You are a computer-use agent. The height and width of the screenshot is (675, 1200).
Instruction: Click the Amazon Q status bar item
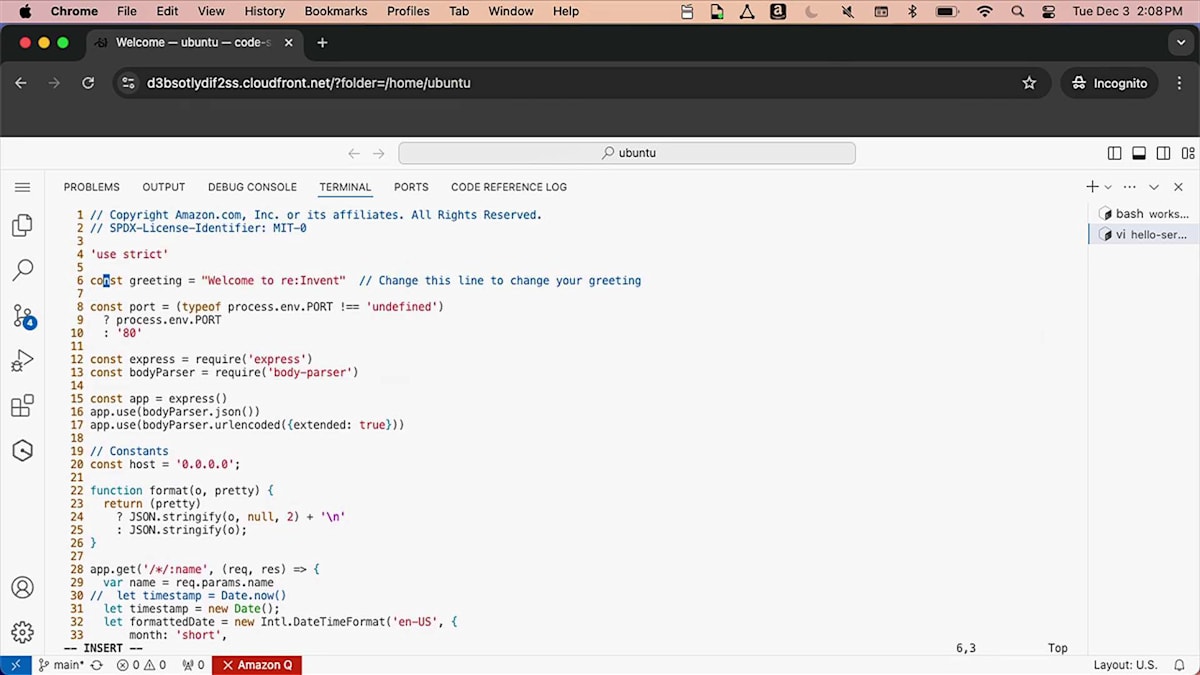click(x=257, y=665)
